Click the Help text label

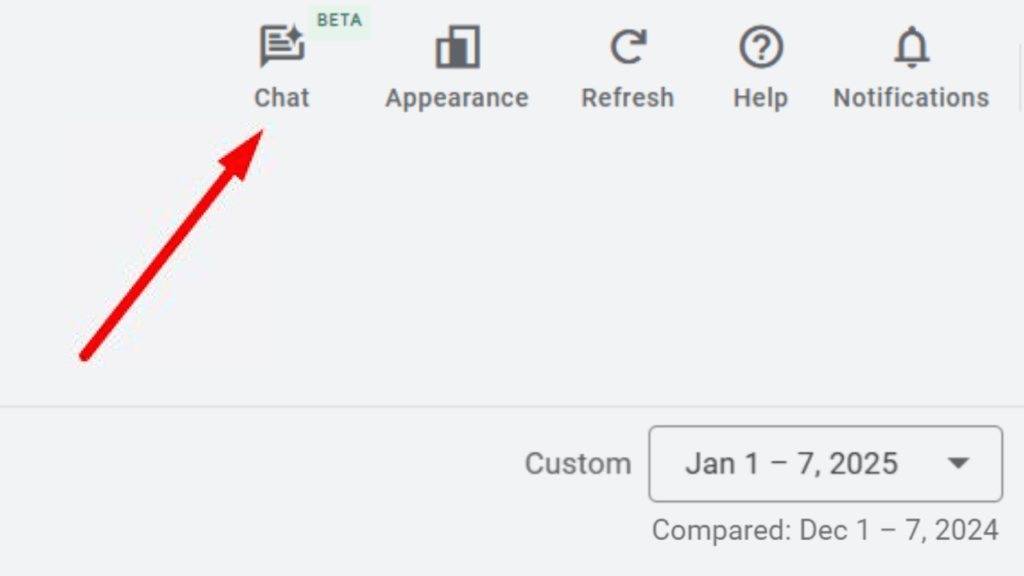point(761,97)
